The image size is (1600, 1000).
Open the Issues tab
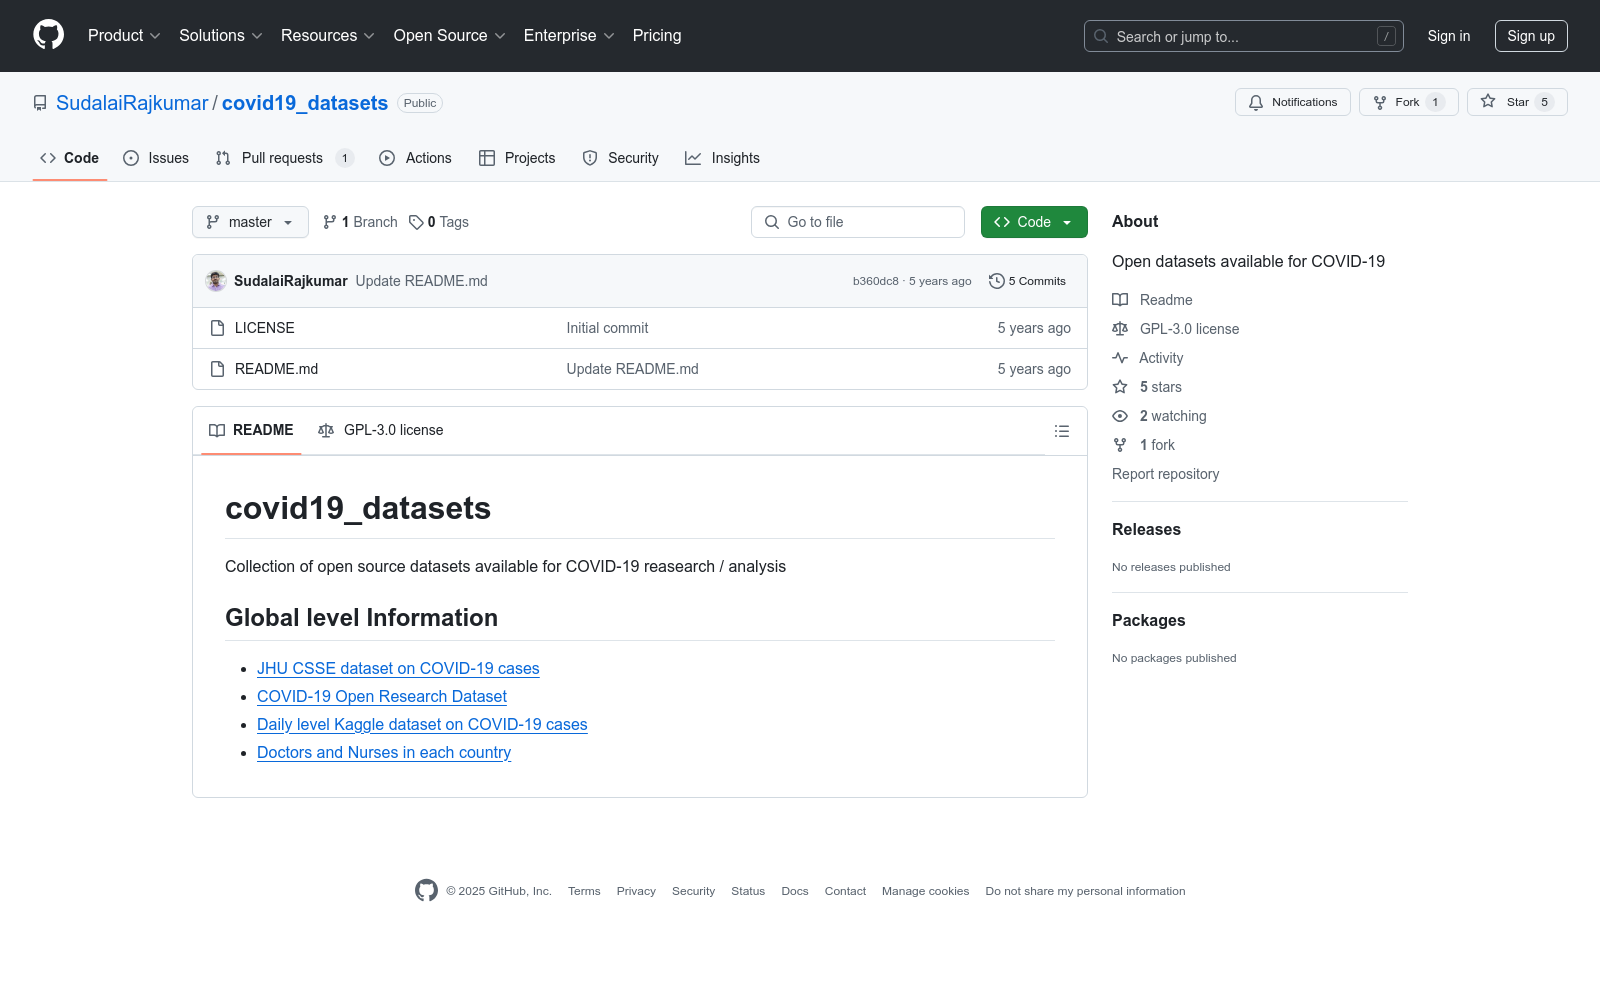(156, 158)
